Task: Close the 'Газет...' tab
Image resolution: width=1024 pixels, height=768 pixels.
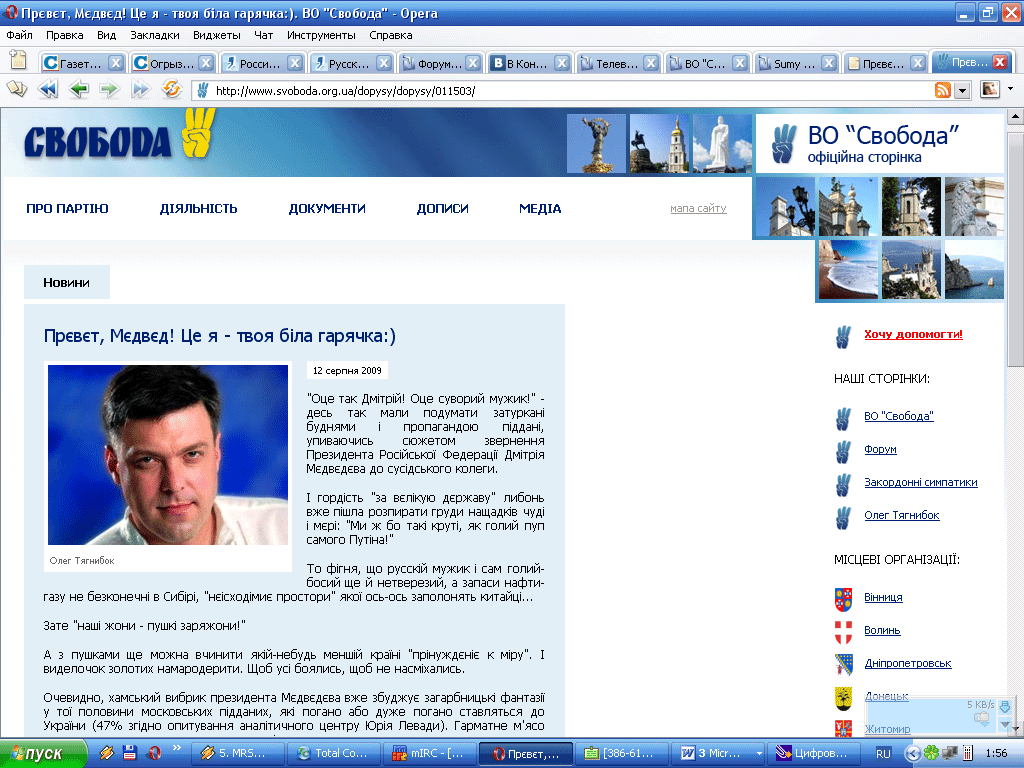Action: click(x=116, y=63)
